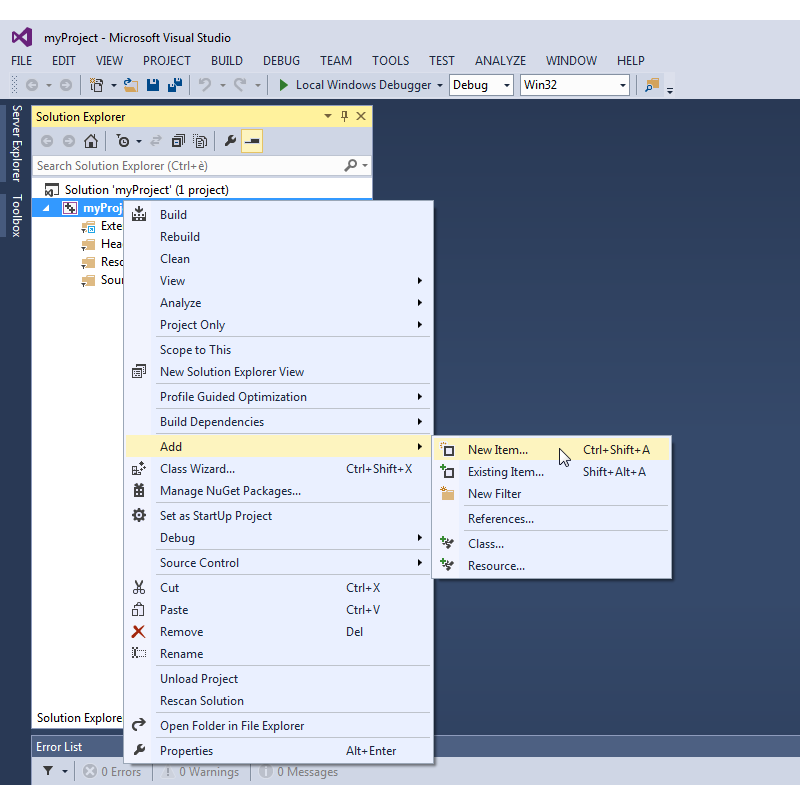Viewport: 800px width, 805px height.
Task: Toggle the 0 Warnings filter button
Action: coord(200,772)
